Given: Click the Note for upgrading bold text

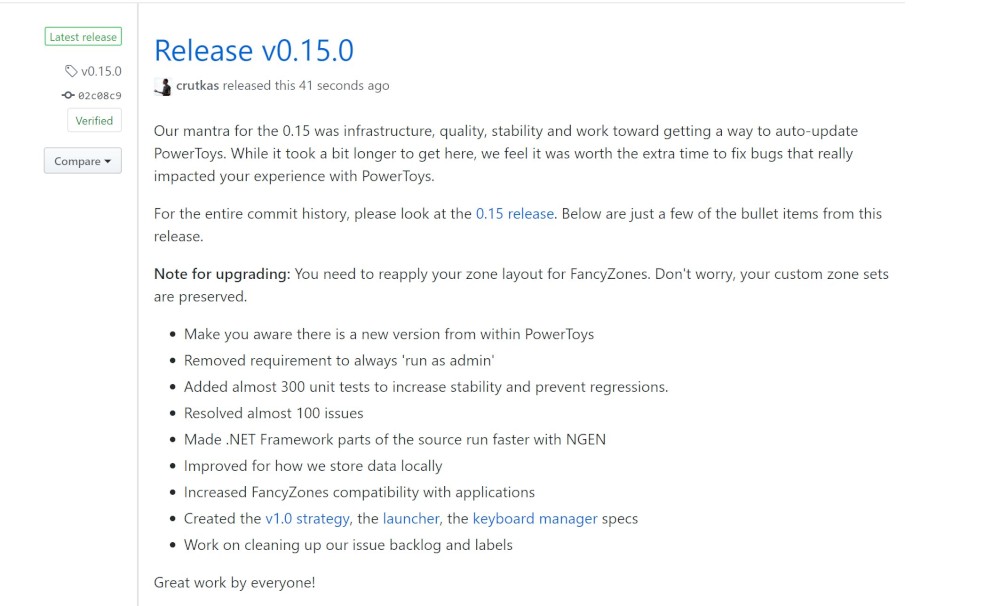Looking at the screenshot, I should 222,274.
